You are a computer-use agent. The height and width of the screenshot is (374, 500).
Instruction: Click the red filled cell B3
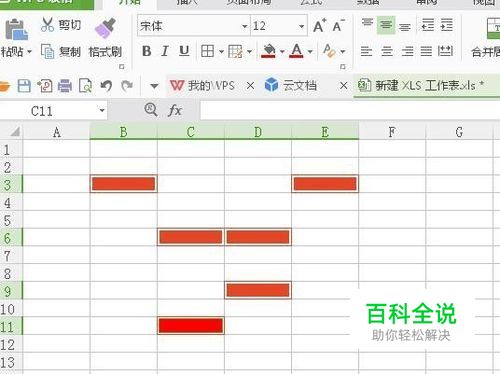[x=123, y=184]
